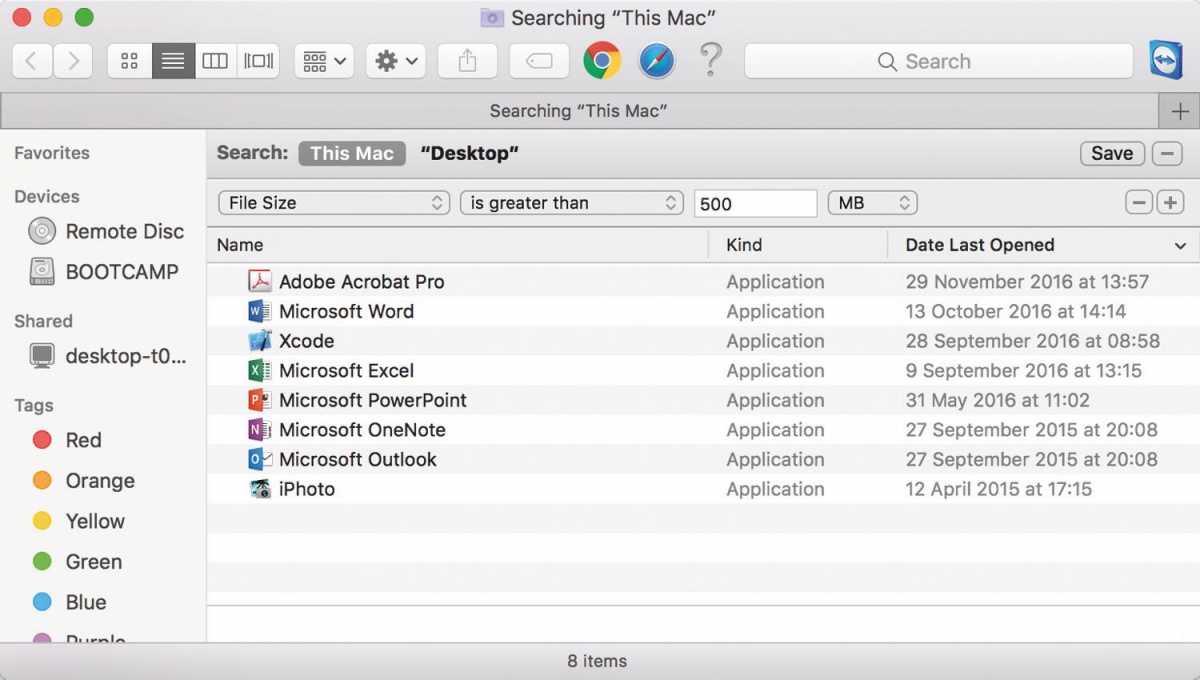
Task: Select the Microsoft PowerPoint icon
Action: click(260, 400)
